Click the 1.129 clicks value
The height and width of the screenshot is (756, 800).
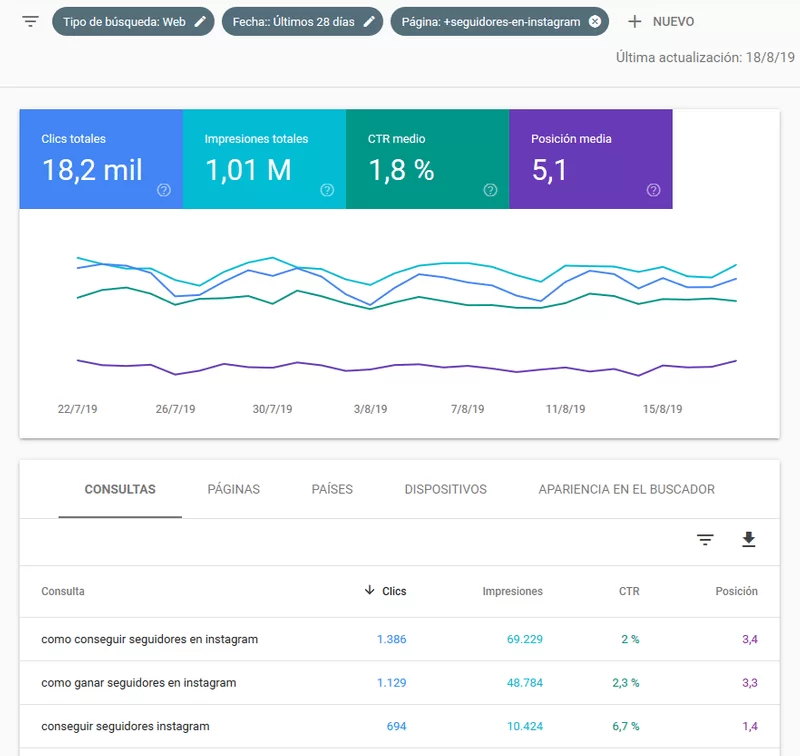[391, 683]
